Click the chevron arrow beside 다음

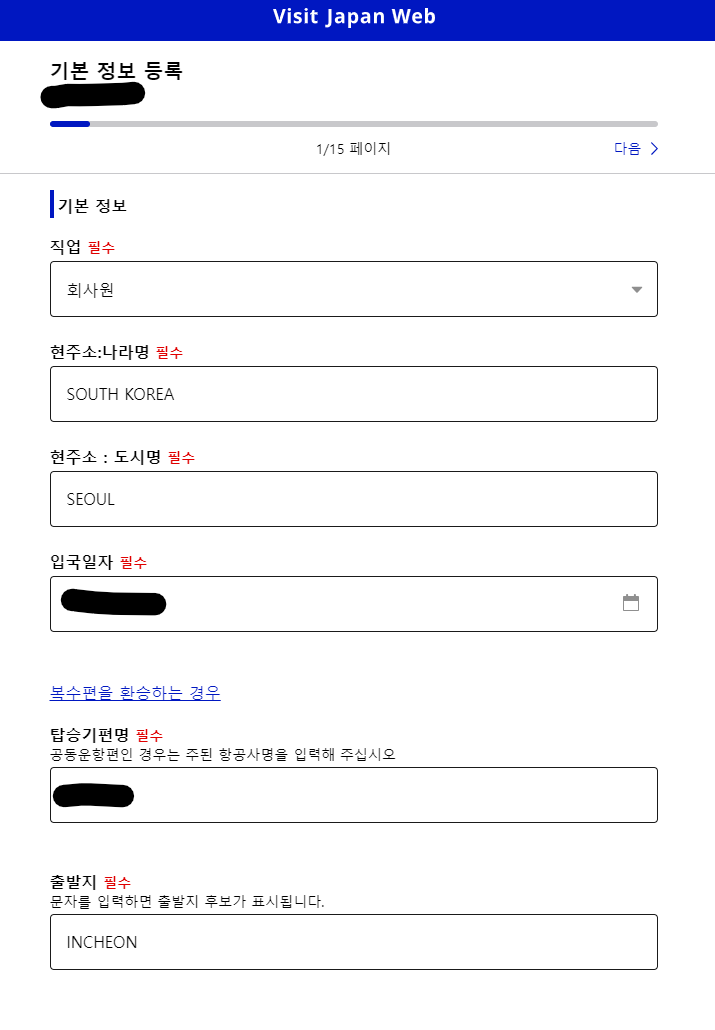click(654, 149)
